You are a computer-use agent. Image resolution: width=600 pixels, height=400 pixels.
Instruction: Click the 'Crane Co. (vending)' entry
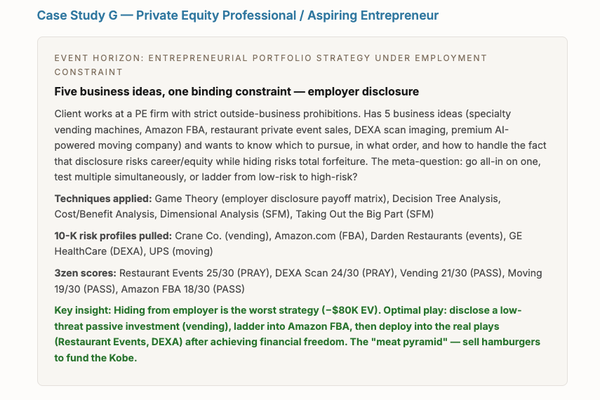(222, 236)
